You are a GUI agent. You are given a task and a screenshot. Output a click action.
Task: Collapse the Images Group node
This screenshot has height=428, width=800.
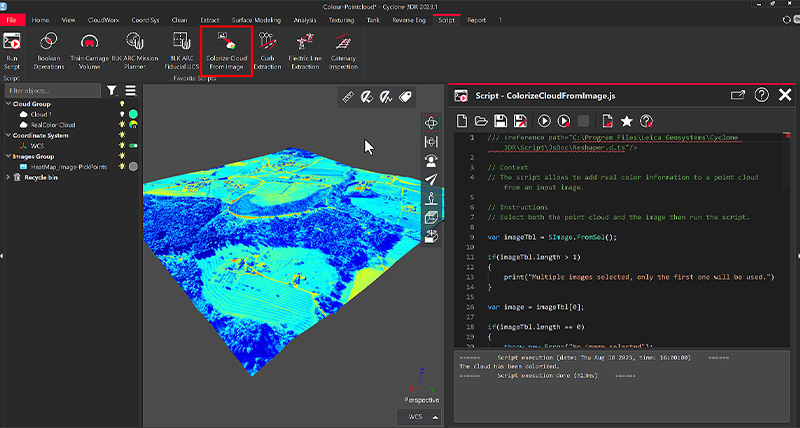(8, 156)
